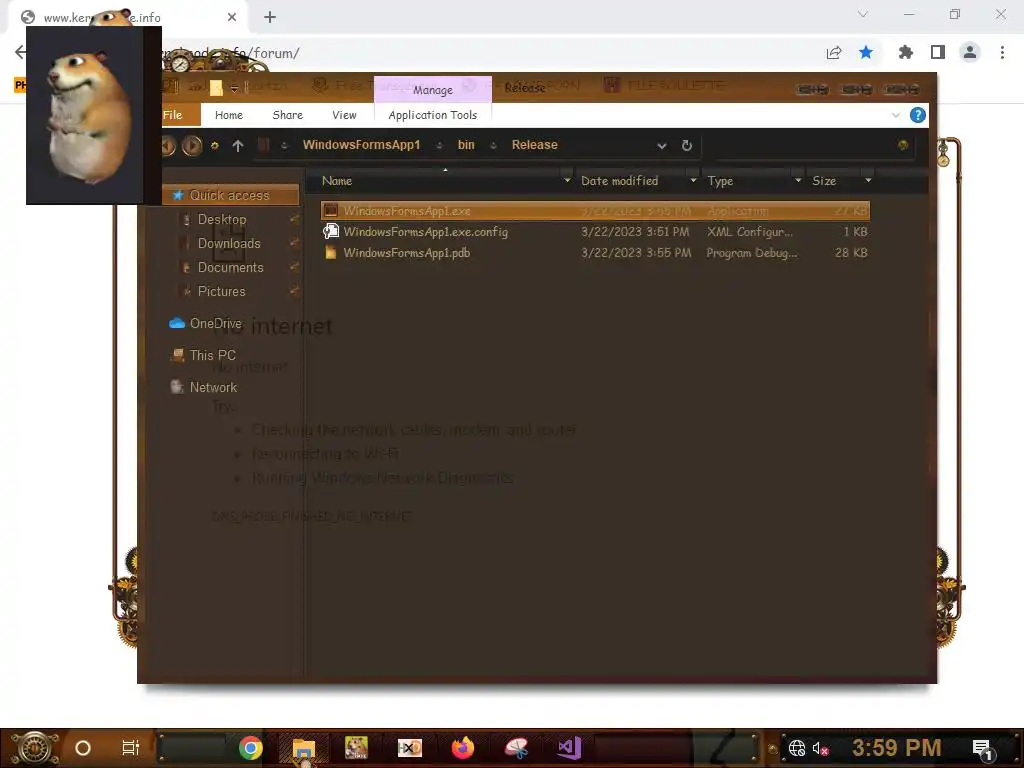Select Quick access in navigation pane

pos(229,195)
